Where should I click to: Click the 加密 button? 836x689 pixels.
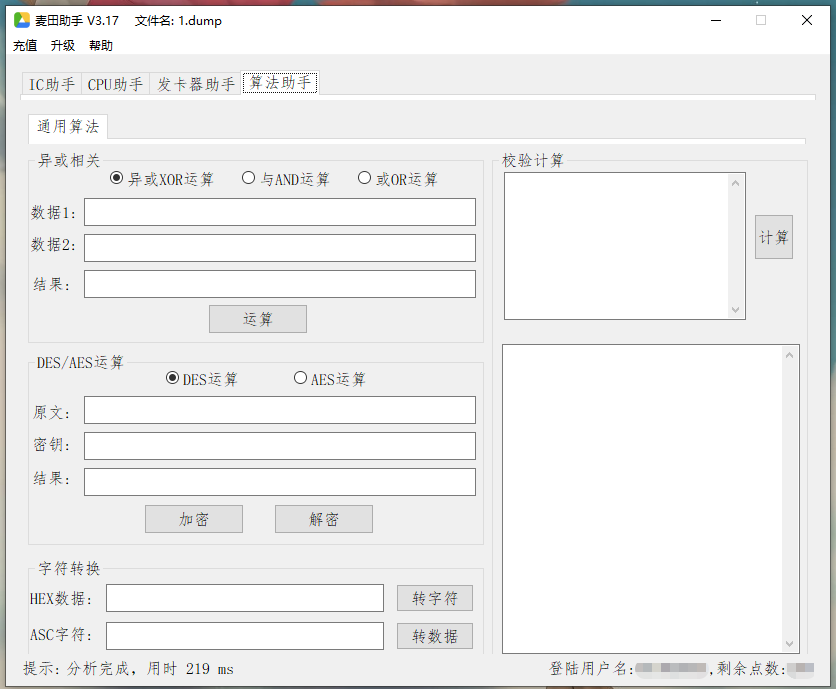(x=193, y=519)
